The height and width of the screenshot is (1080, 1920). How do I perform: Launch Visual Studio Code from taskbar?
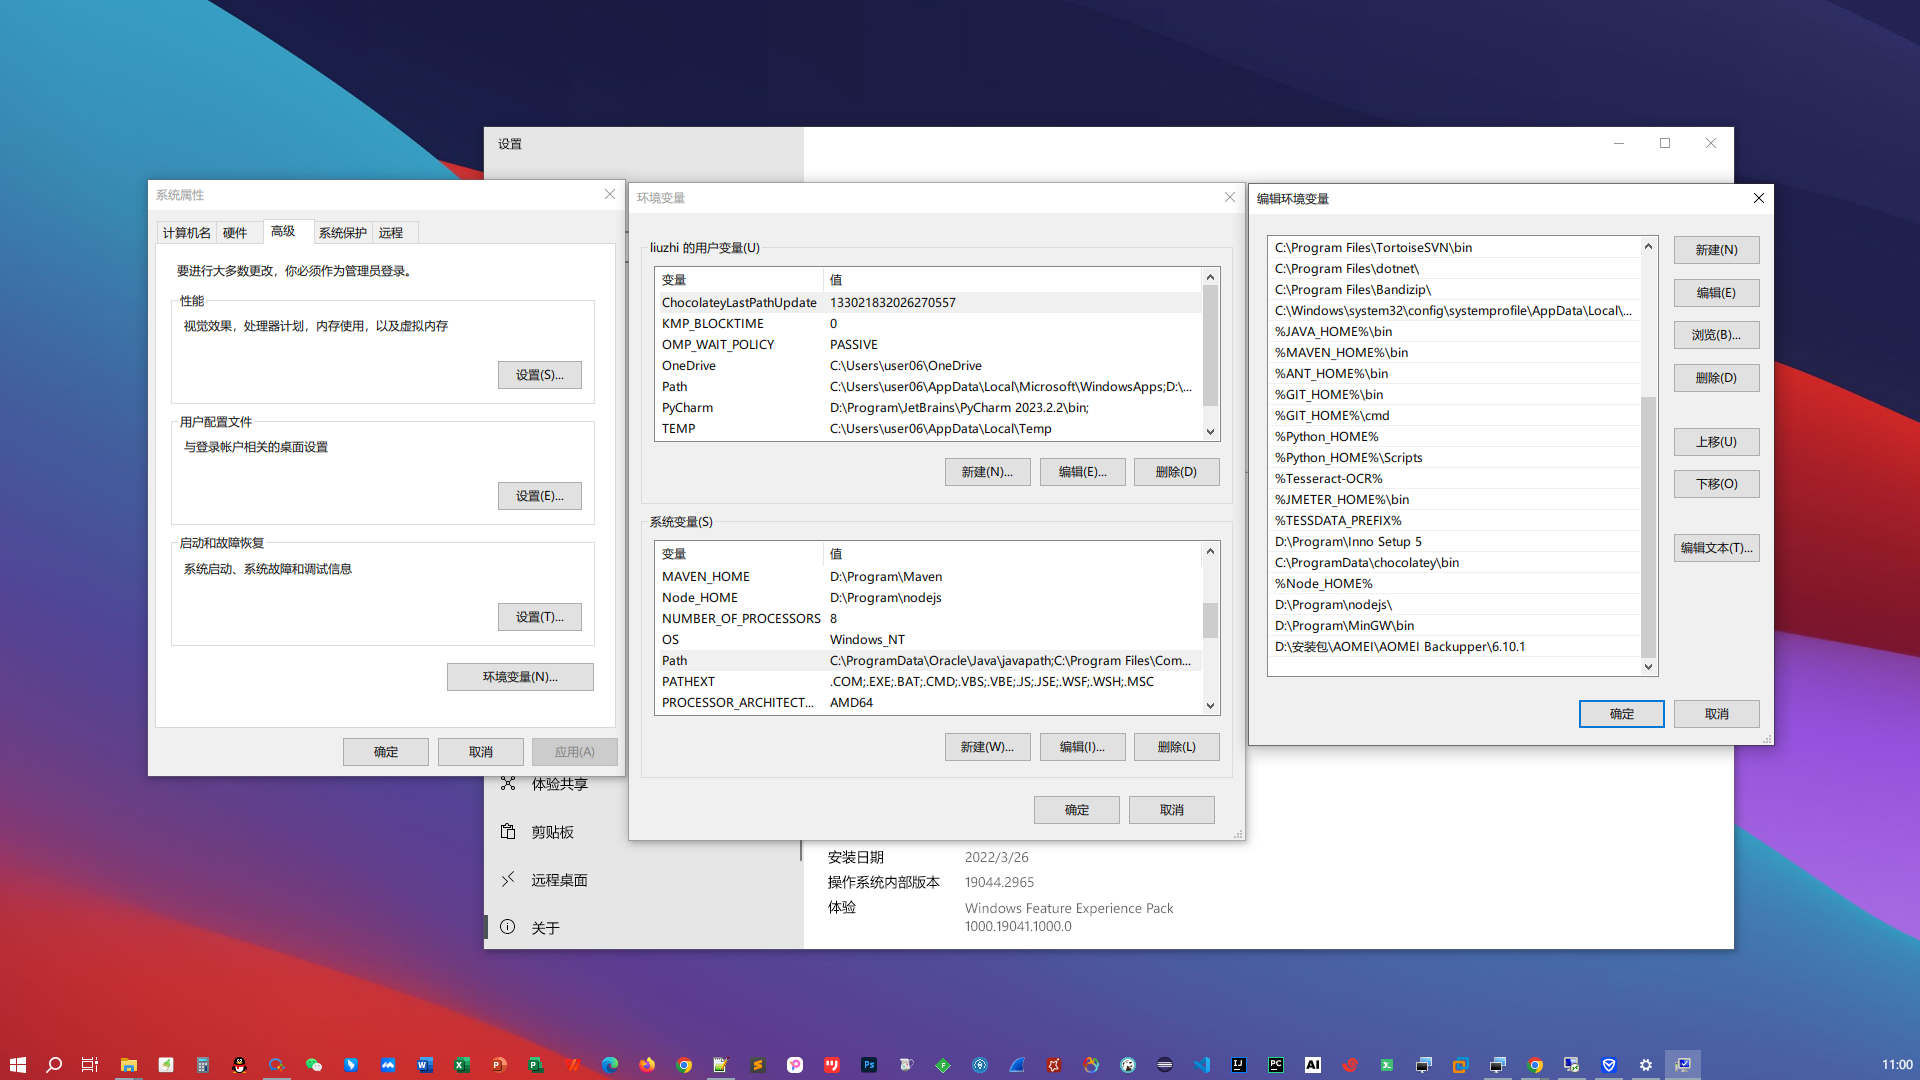tap(1202, 1065)
